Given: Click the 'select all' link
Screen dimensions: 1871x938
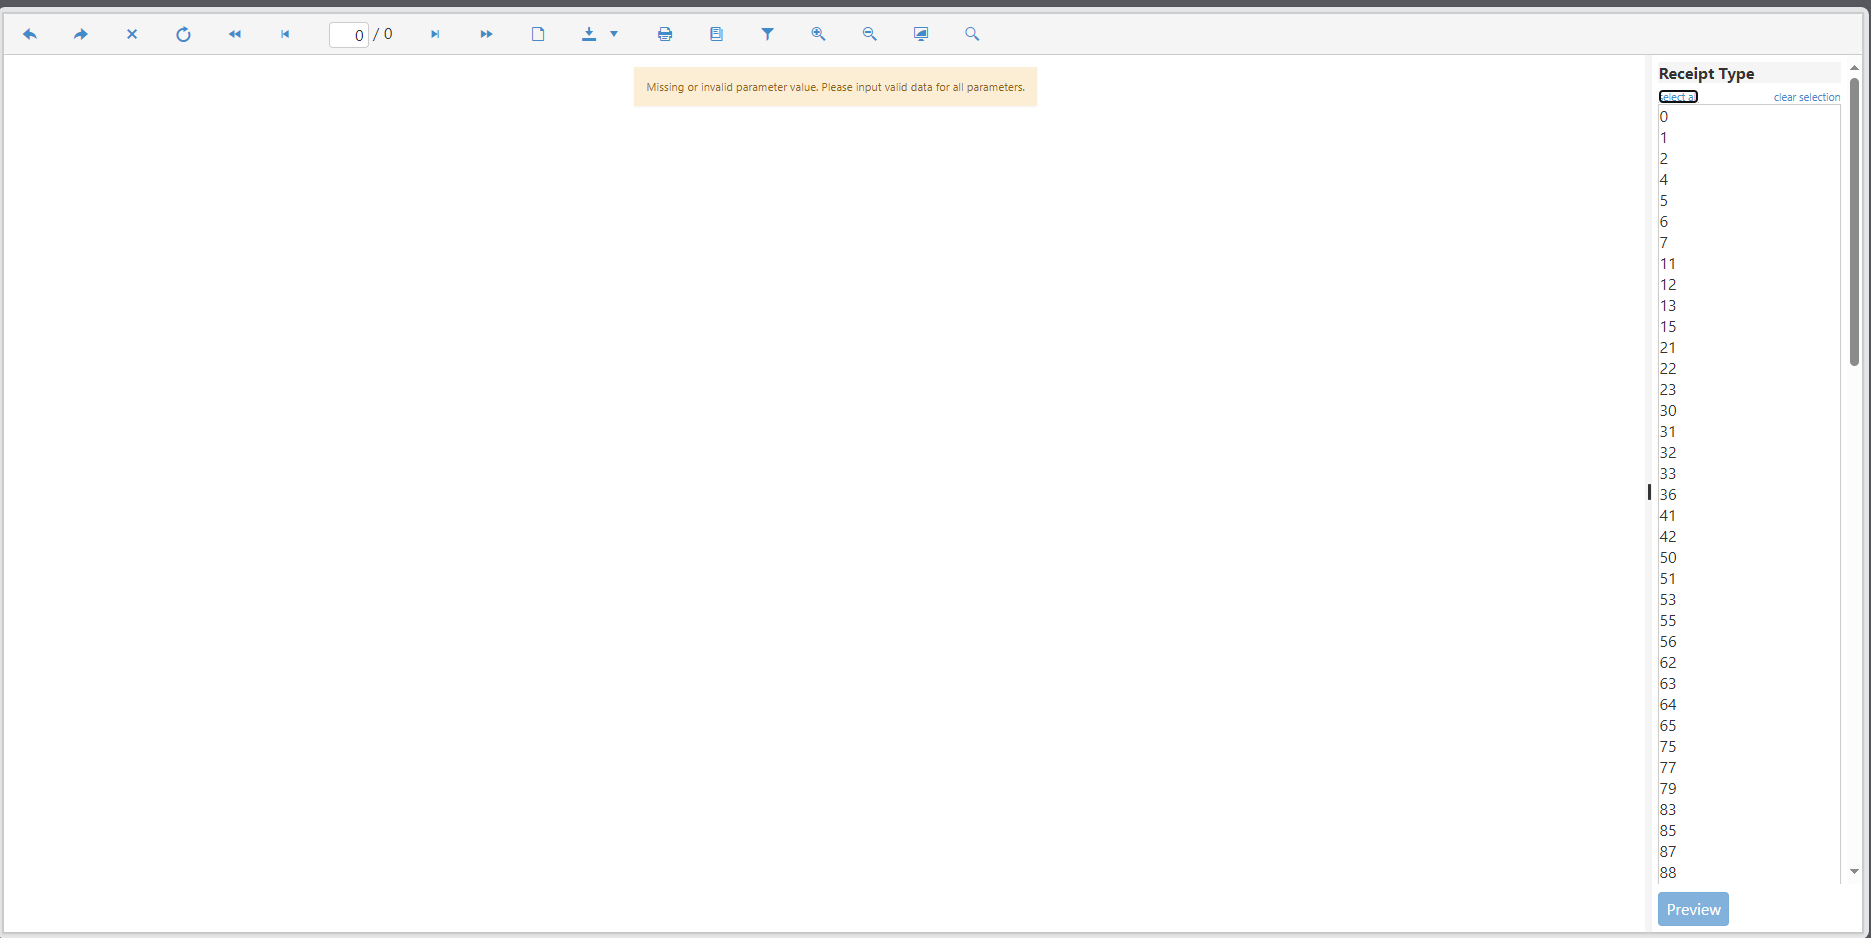Looking at the screenshot, I should click(1678, 97).
